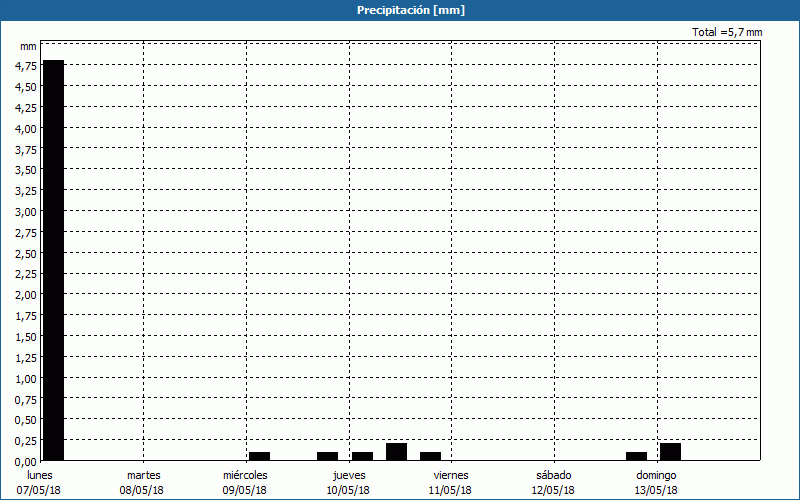Click the 3,75 axis value
Viewport: 800px width, 500px height.
point(26,149)
